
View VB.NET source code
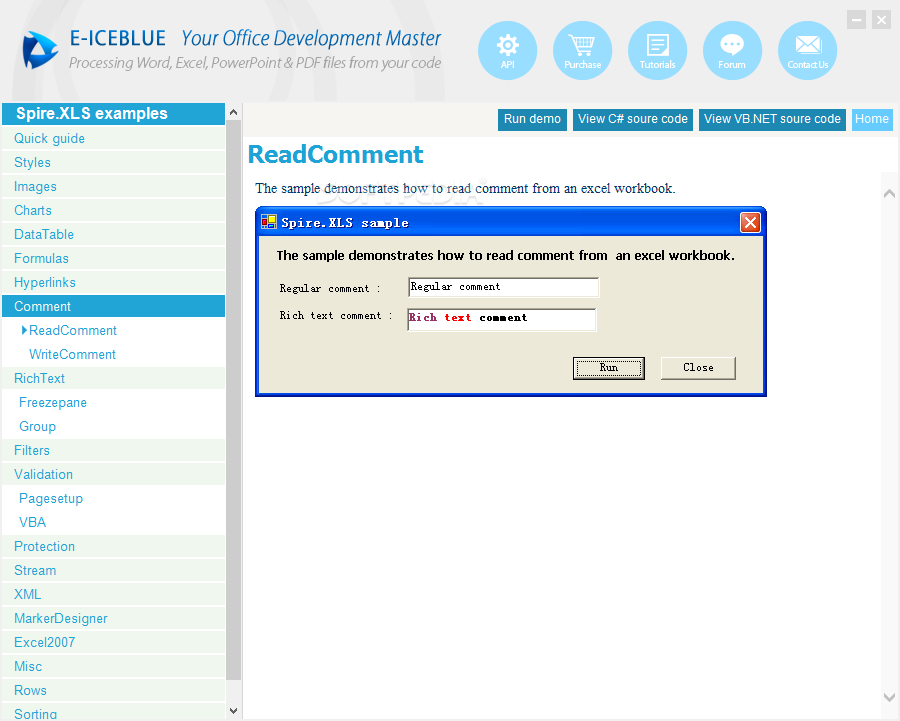772,119
